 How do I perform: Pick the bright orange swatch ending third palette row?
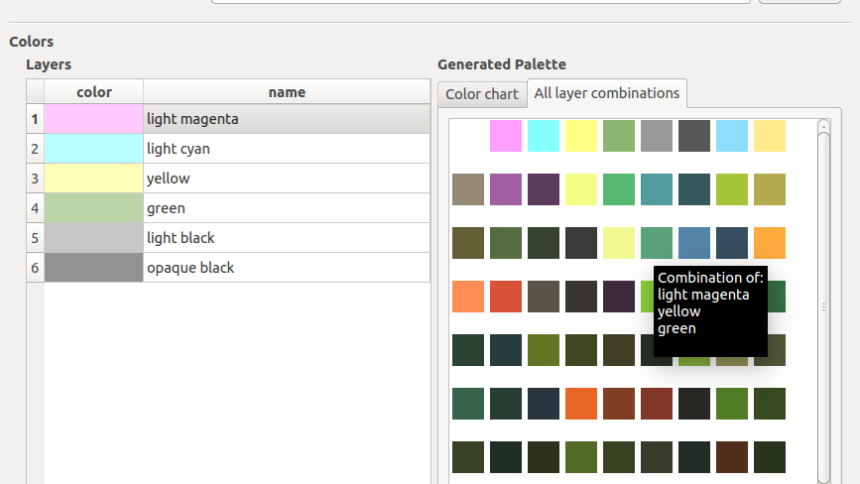point(770,243)
